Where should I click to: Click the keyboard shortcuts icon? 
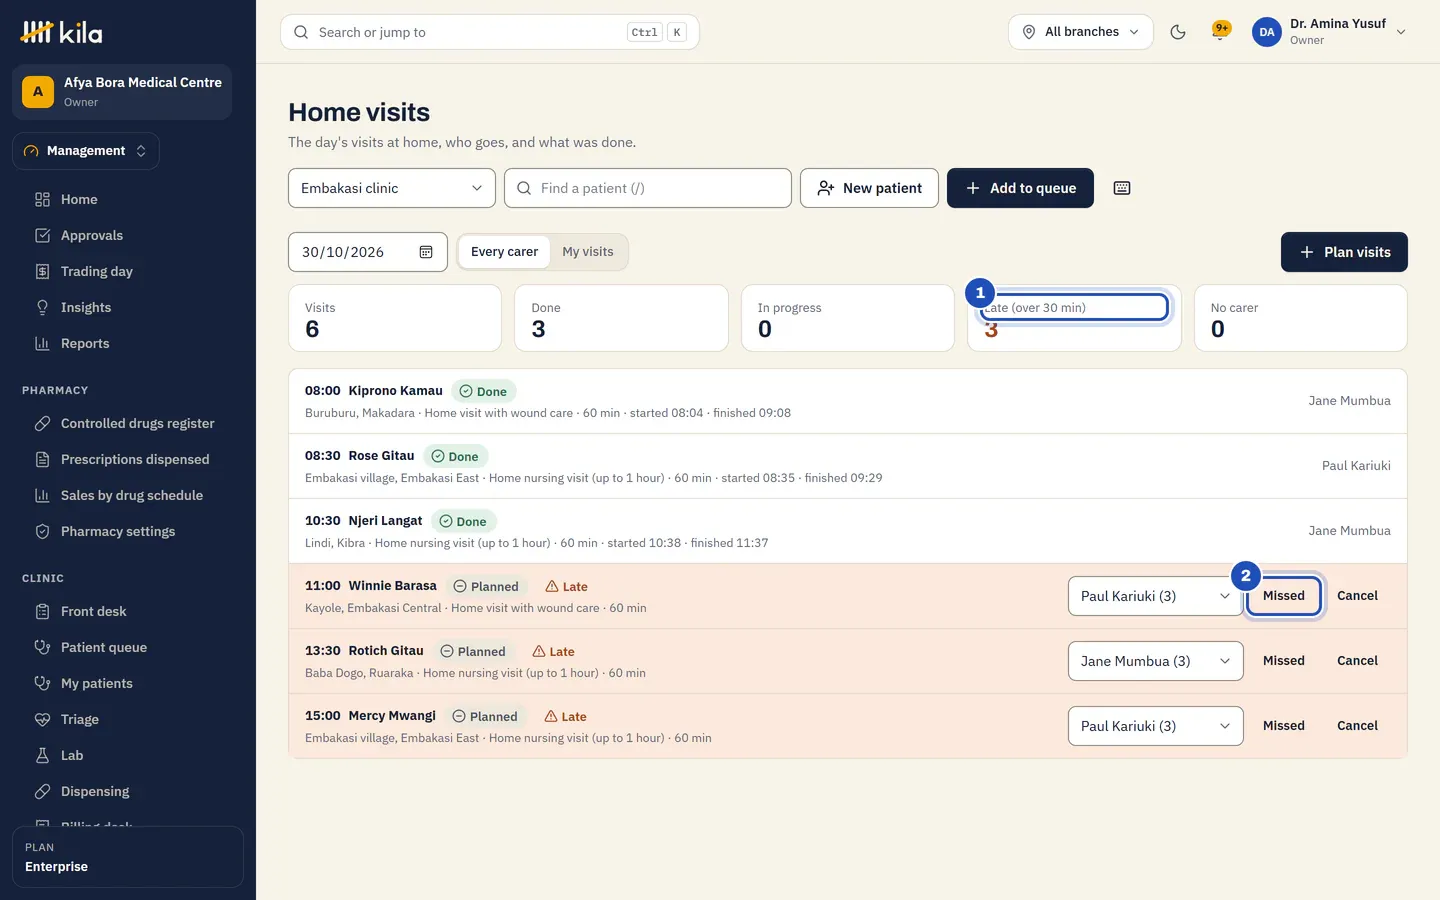point(1122,188)
